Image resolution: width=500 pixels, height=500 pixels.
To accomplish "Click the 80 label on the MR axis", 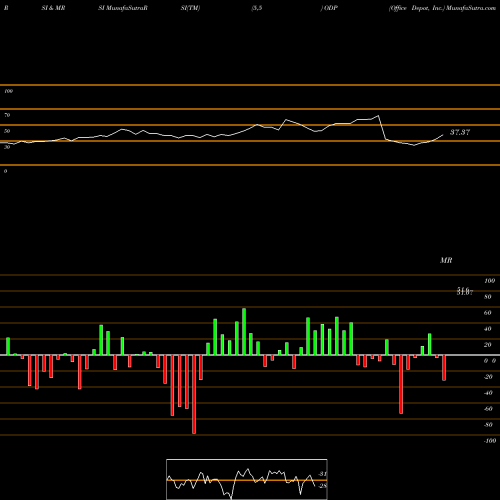I will pyautogui.click(x=487, y=297).
